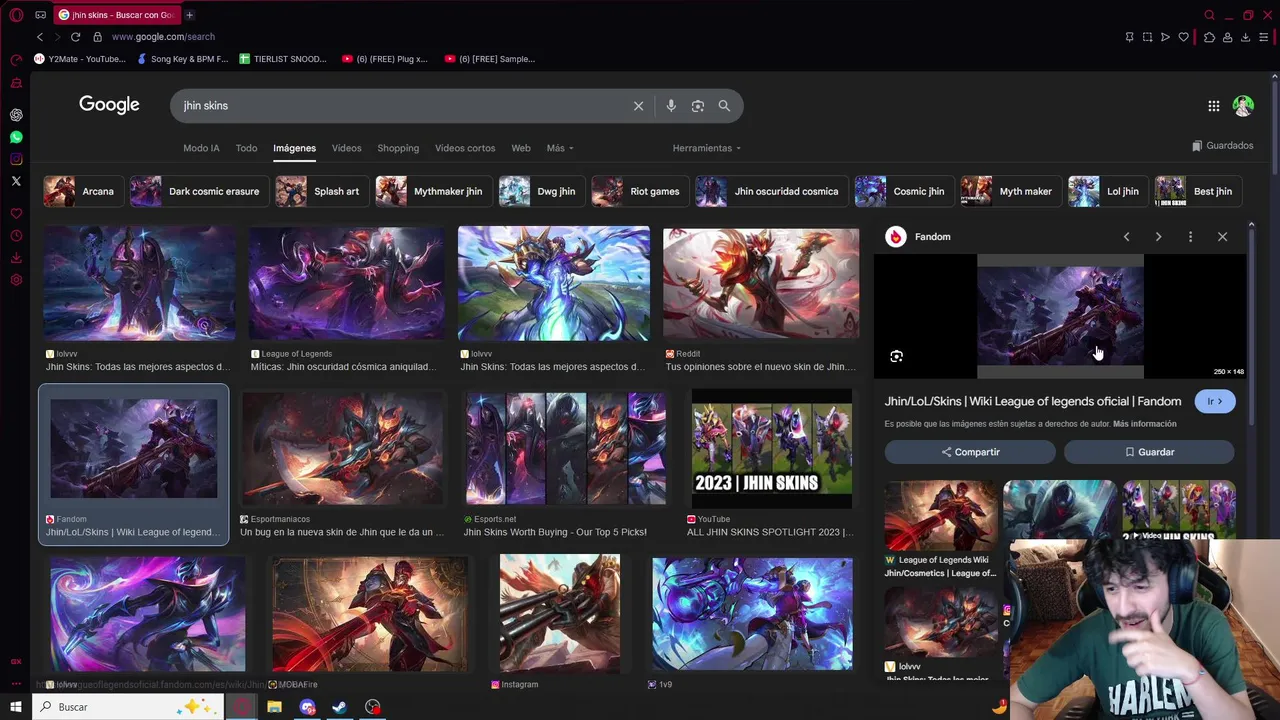
Task: Open the Opera GX main menu logo
Action: [x=16, y=15]
